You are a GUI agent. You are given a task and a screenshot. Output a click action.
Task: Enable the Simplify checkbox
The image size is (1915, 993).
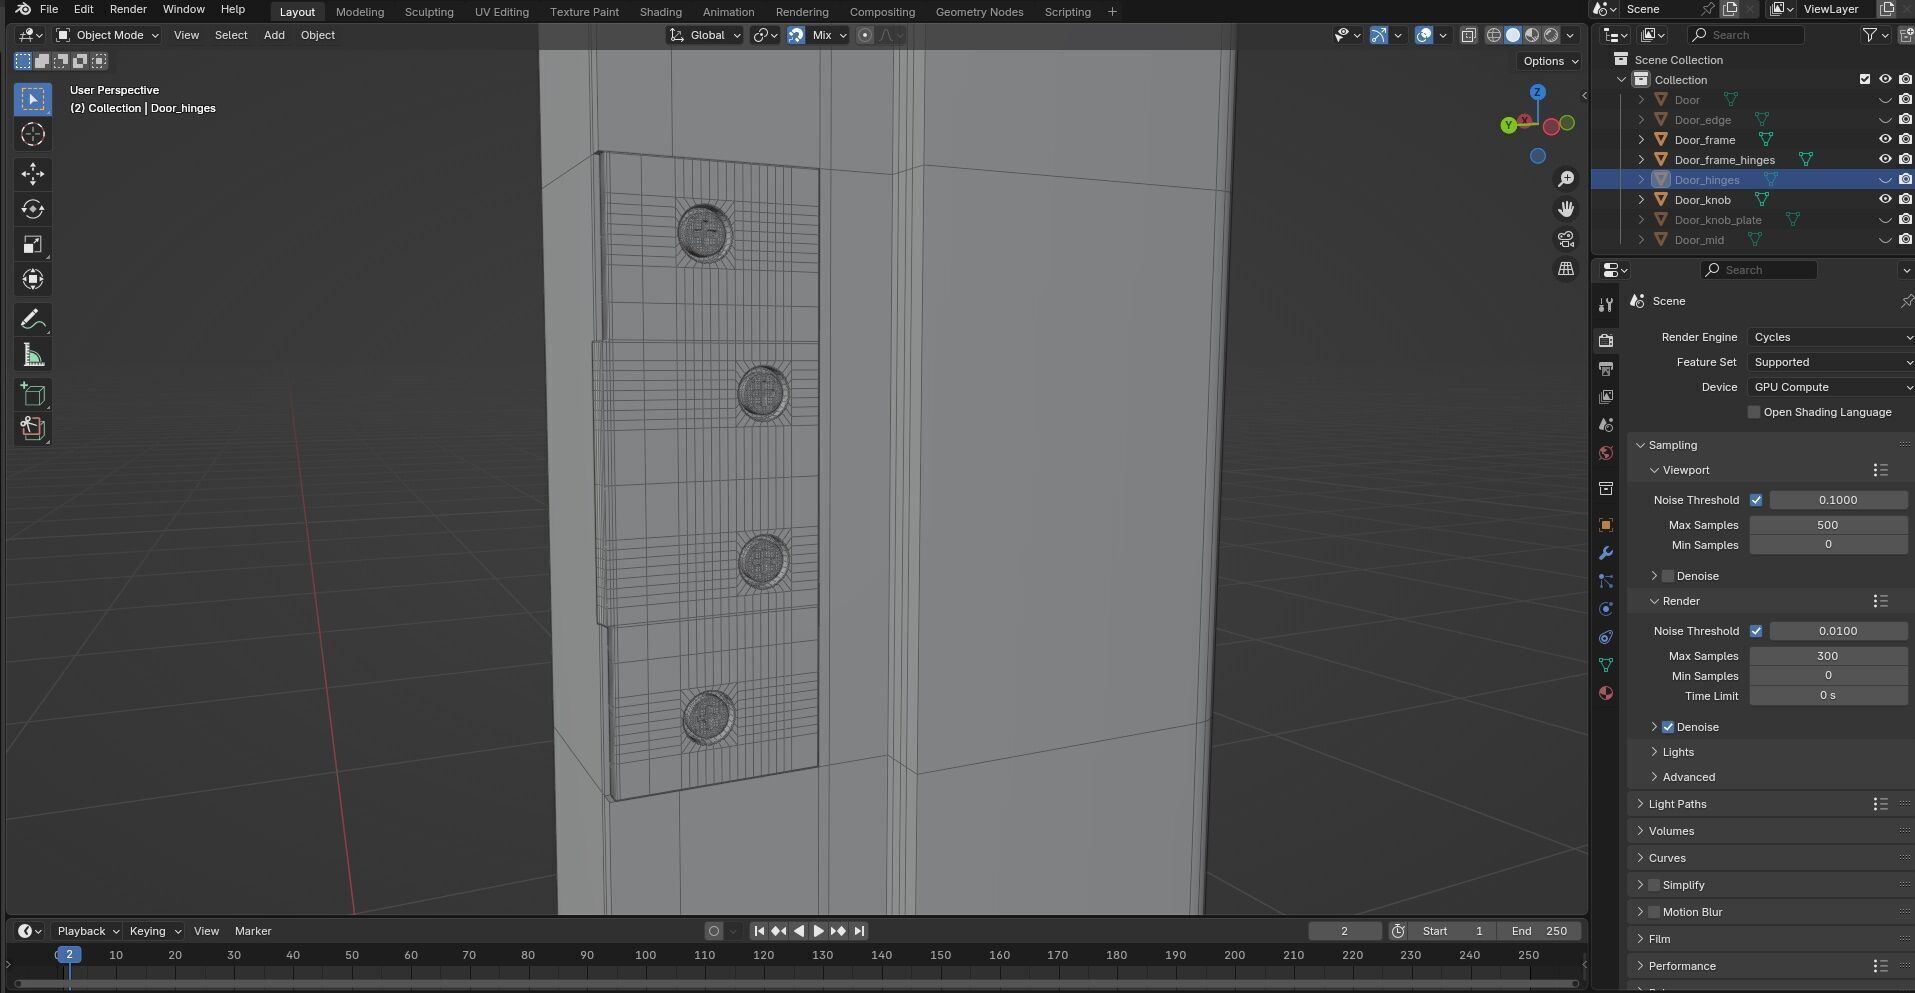pyautogui.click(x=1654, y=885)
